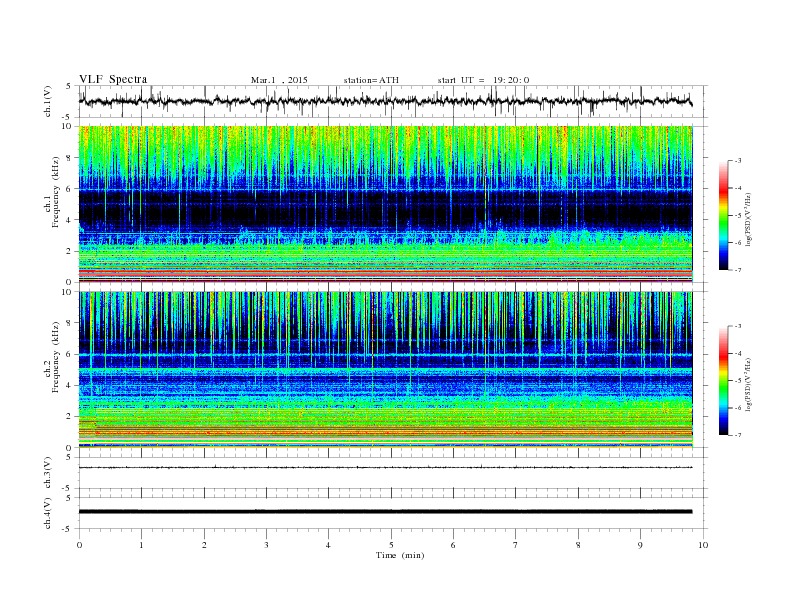Click the time axis tick label "7"
Image resolution: width=792 pixels, height=612 pixels.
coord(516,545)
